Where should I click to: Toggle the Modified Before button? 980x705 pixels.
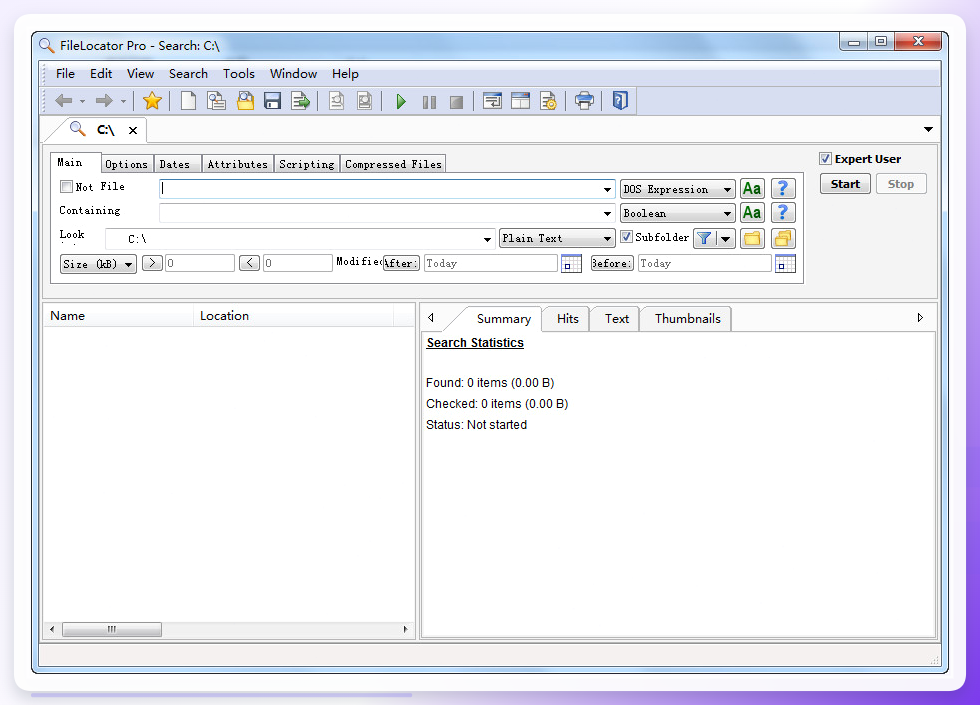pyautogui.click(x=612, y=263)
